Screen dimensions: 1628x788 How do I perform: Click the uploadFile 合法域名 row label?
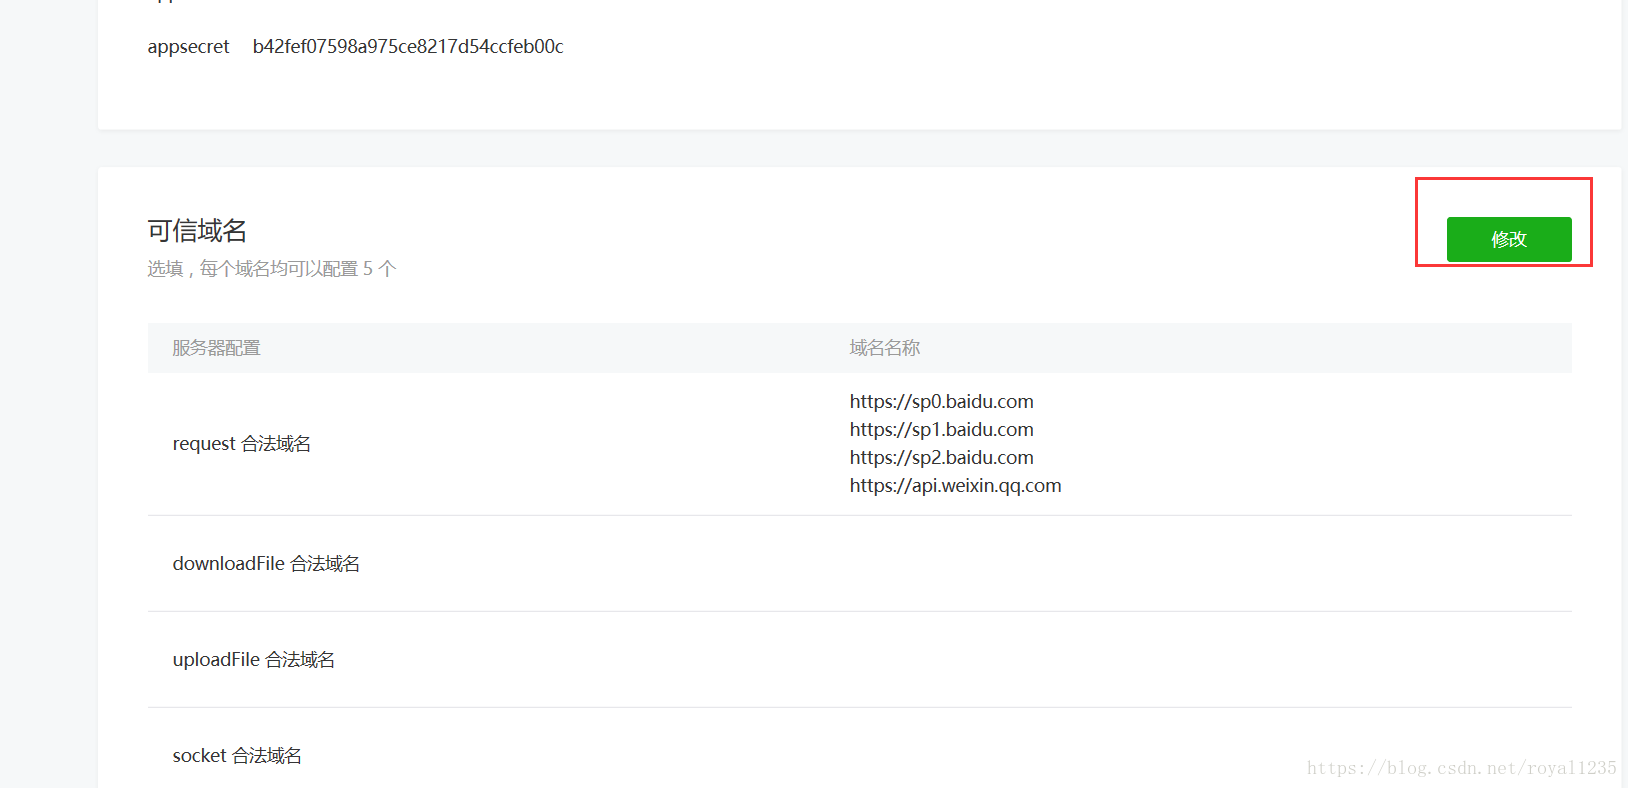pos(254,660)
